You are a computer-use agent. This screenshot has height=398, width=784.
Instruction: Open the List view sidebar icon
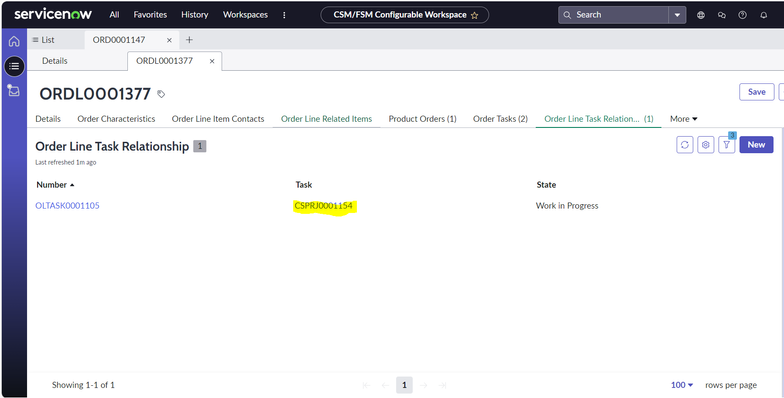pyautogui.click(x=14, y=66)
